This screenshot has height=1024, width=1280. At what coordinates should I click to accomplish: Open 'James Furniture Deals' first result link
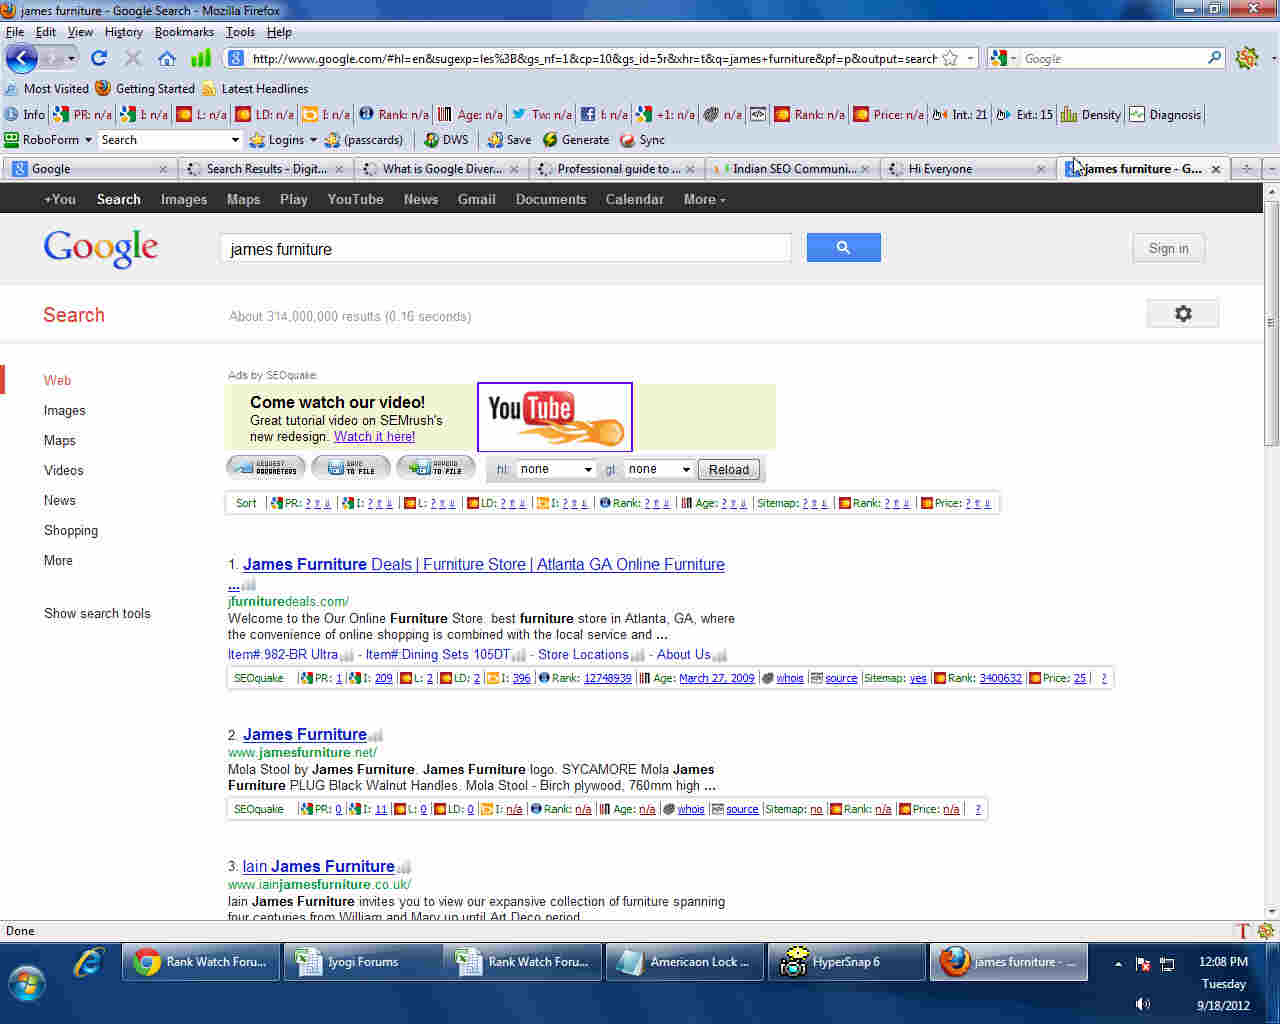click(484, 564)
